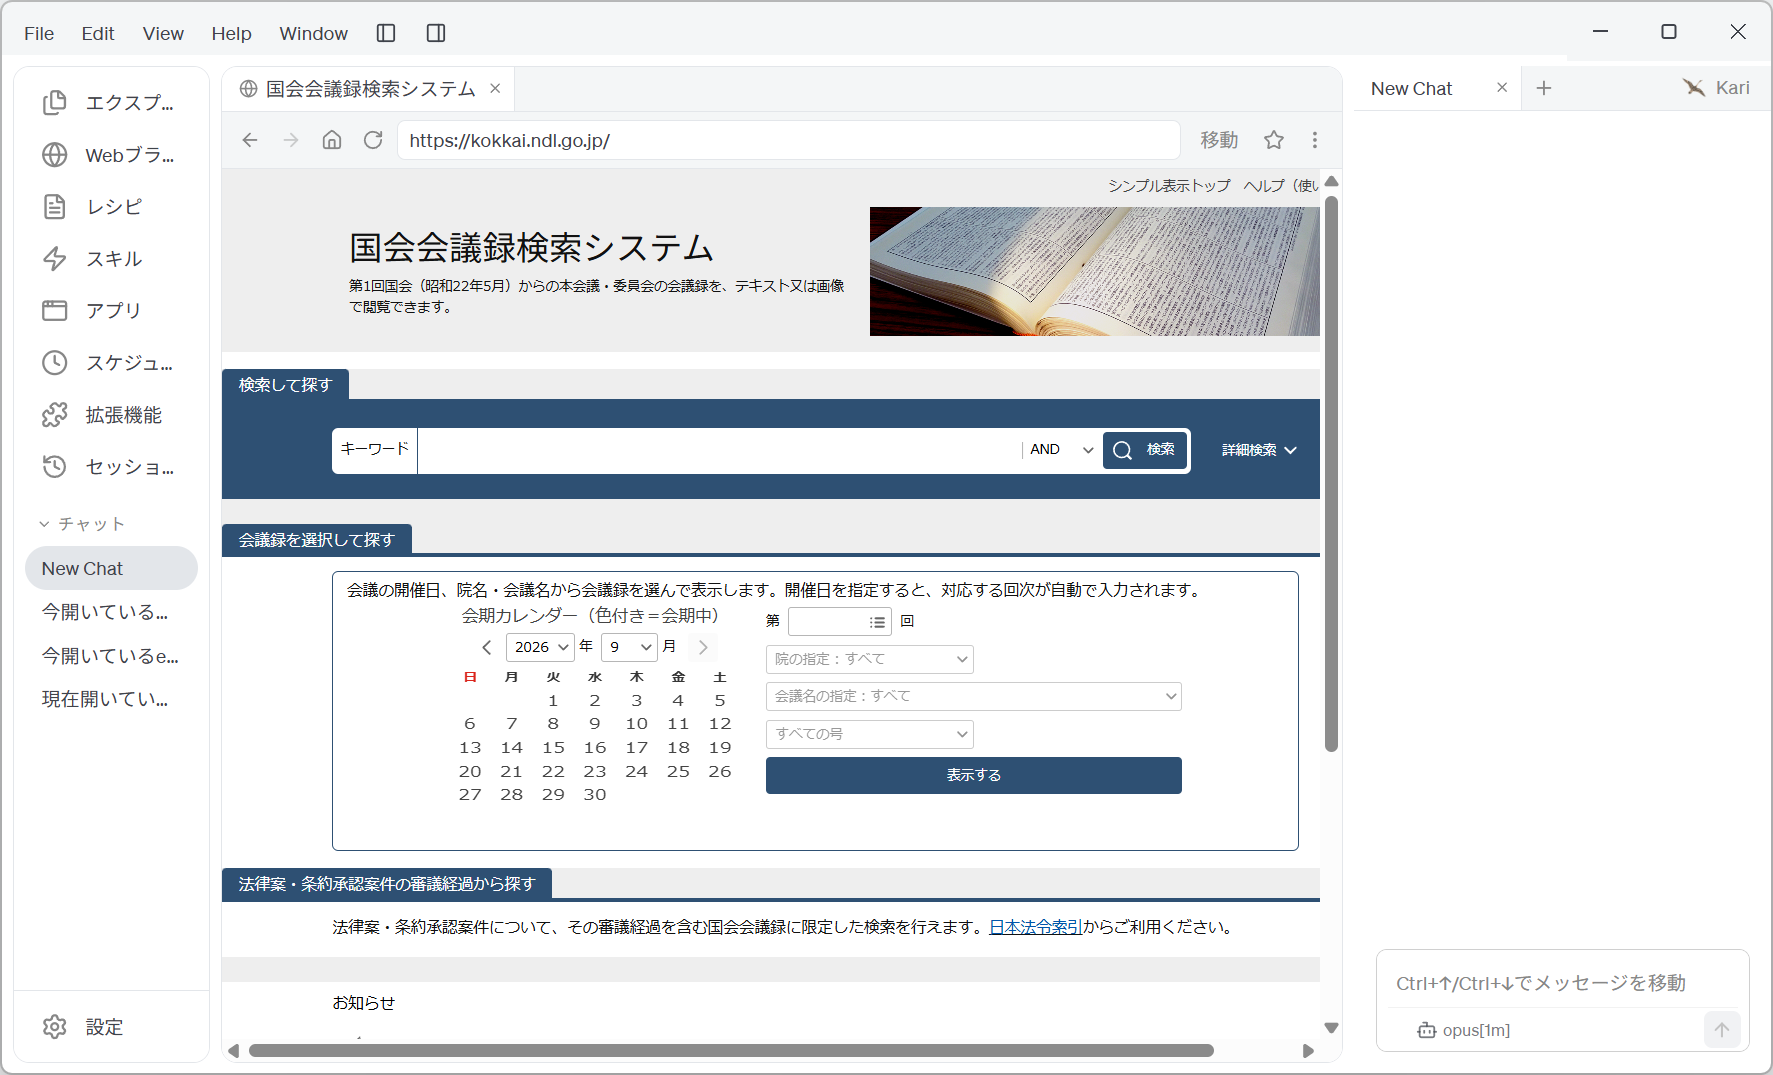Viewport: 1773px width, 1075px height.
Task: Open 会議名の指定 dropdown
Action: (x=974, y=696)
